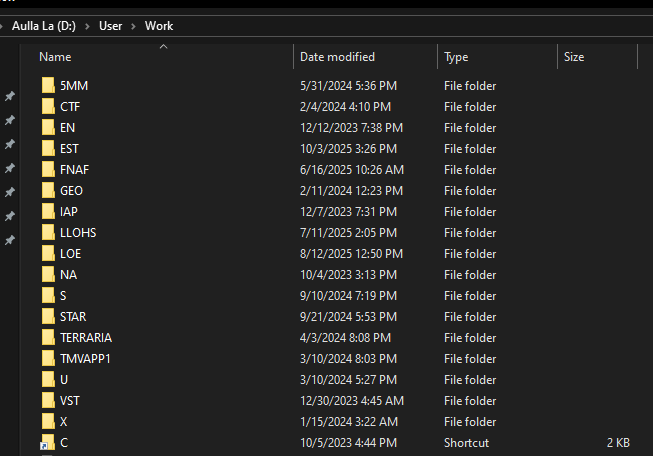Click the Type column header
The width and height of the screenshot is (653, 456).
[x=456, y=58]
